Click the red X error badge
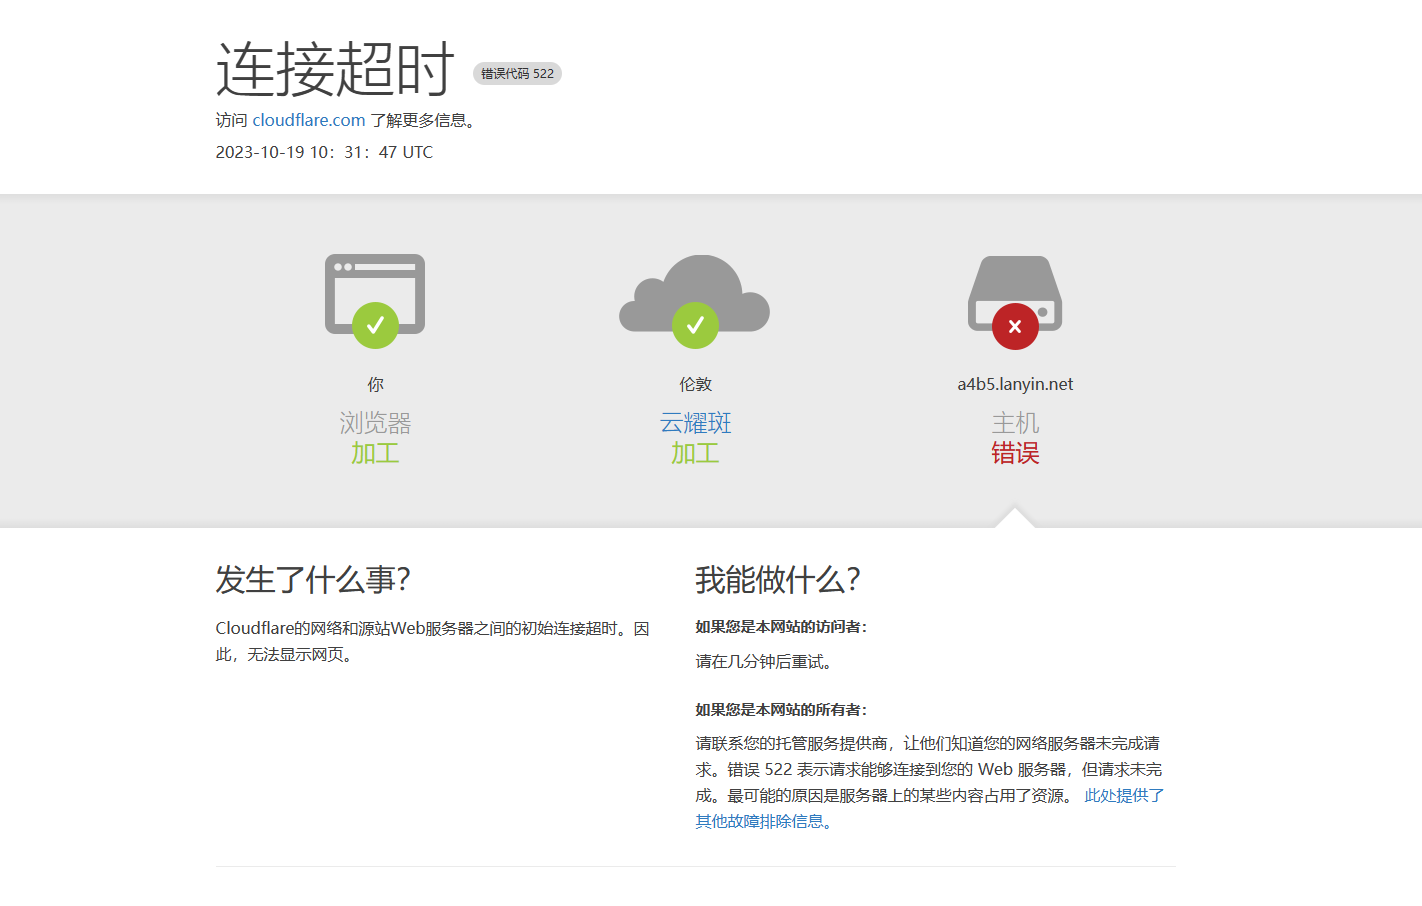 [1015, 326]
